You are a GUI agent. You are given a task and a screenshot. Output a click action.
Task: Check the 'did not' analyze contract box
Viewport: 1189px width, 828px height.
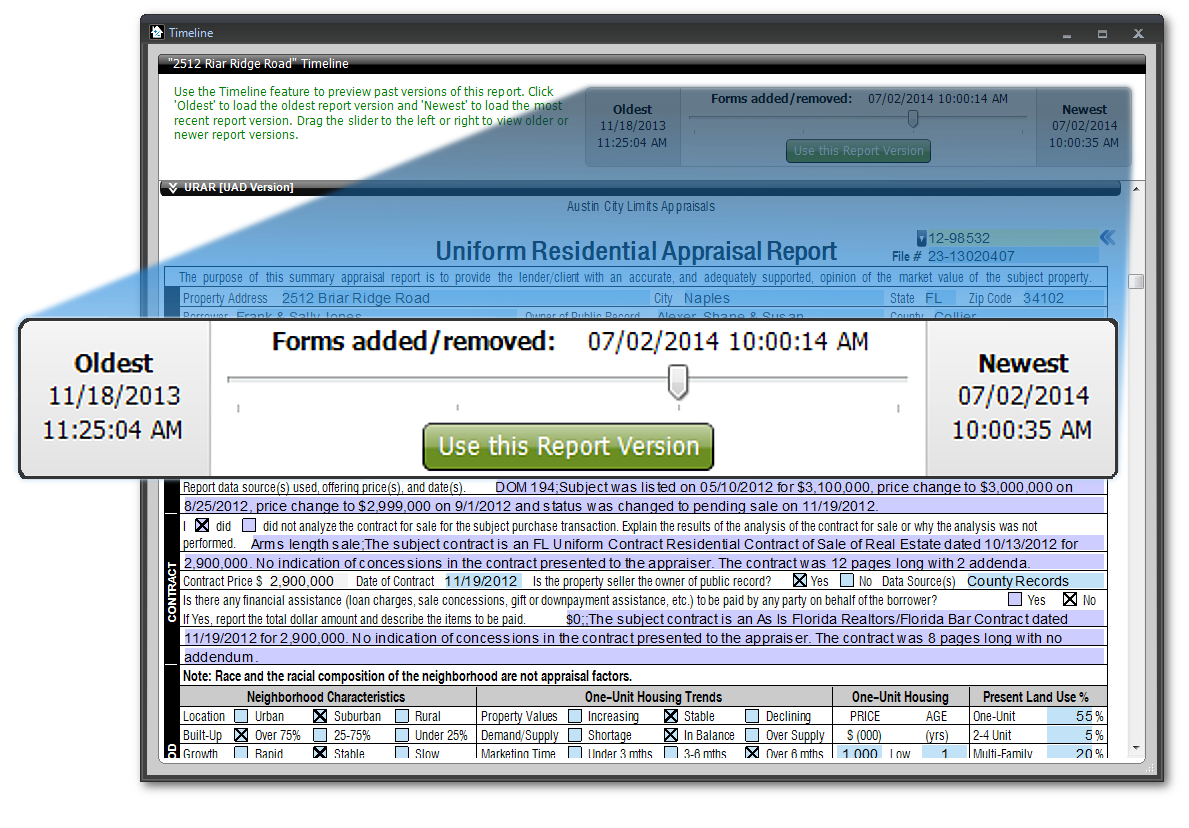(249, 525)
